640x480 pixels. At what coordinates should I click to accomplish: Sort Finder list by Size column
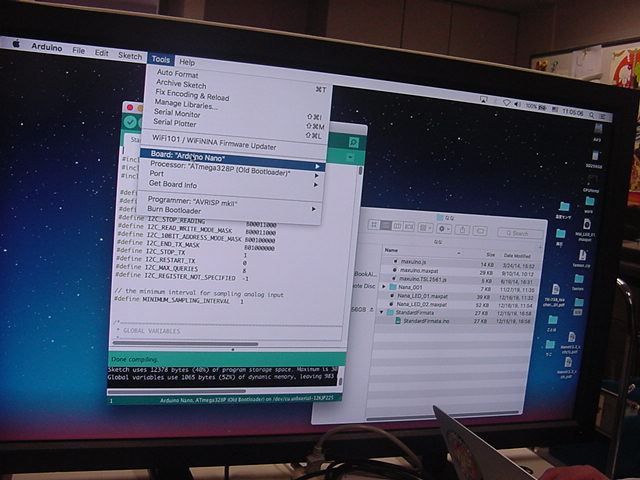tap(491, 255)
